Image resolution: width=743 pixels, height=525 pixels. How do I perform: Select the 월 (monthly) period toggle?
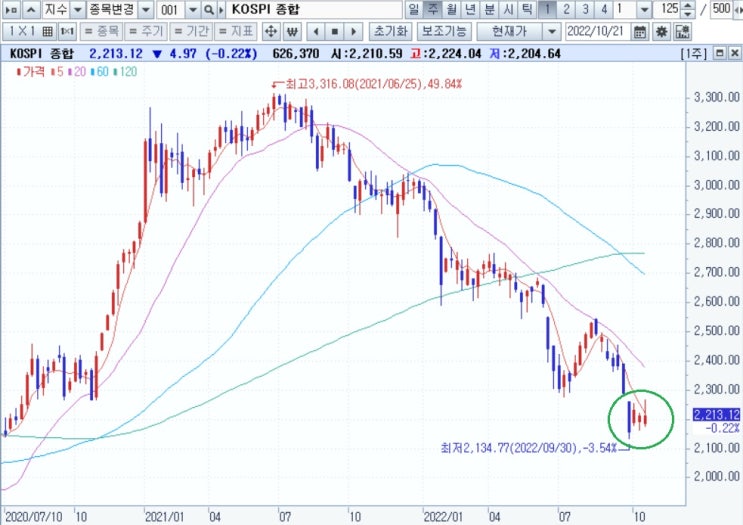click(x=452, y=9)
